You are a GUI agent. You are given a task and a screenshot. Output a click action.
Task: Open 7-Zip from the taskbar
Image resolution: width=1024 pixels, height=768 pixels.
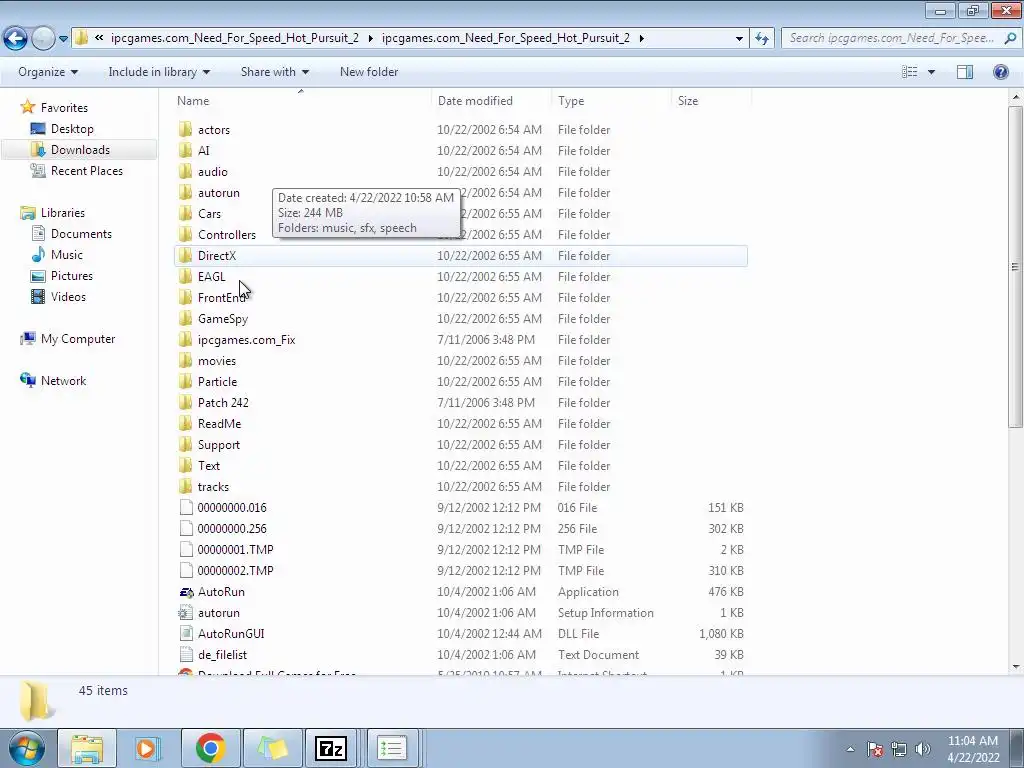pyautogui.click(x=330, y=748)
